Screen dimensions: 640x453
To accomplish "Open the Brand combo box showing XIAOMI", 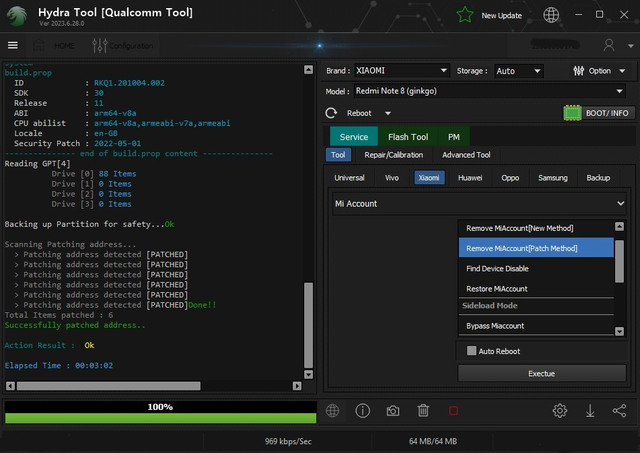I will coord(402,71).
